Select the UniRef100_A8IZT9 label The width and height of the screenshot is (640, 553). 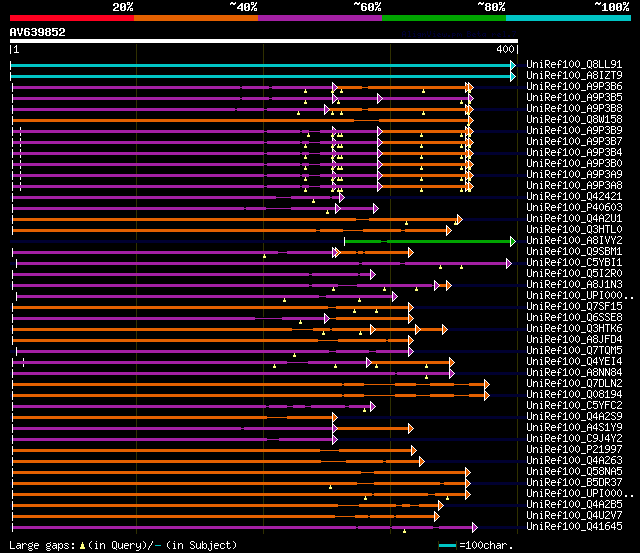(574, 76)
